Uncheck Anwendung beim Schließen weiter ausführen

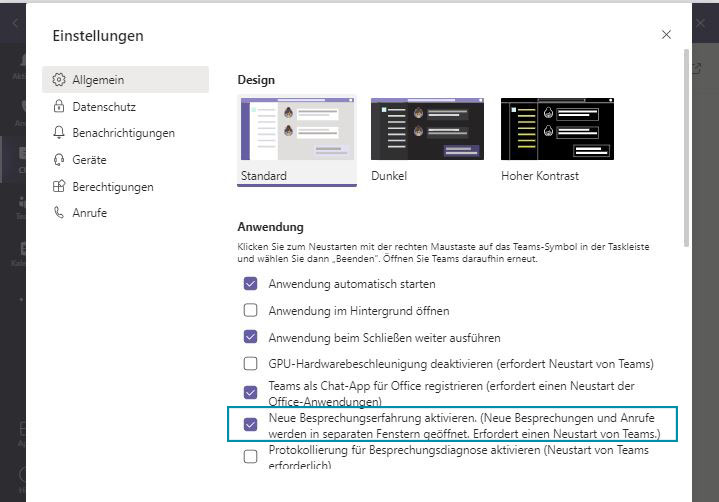(250, 337)
